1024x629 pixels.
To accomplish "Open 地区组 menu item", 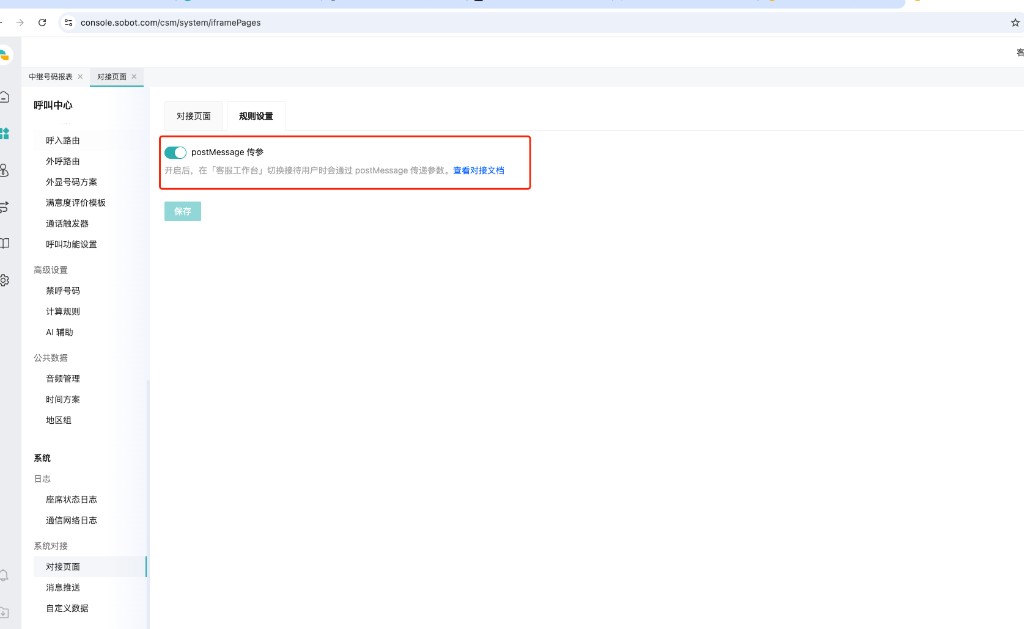I will (x=59, y=421).
